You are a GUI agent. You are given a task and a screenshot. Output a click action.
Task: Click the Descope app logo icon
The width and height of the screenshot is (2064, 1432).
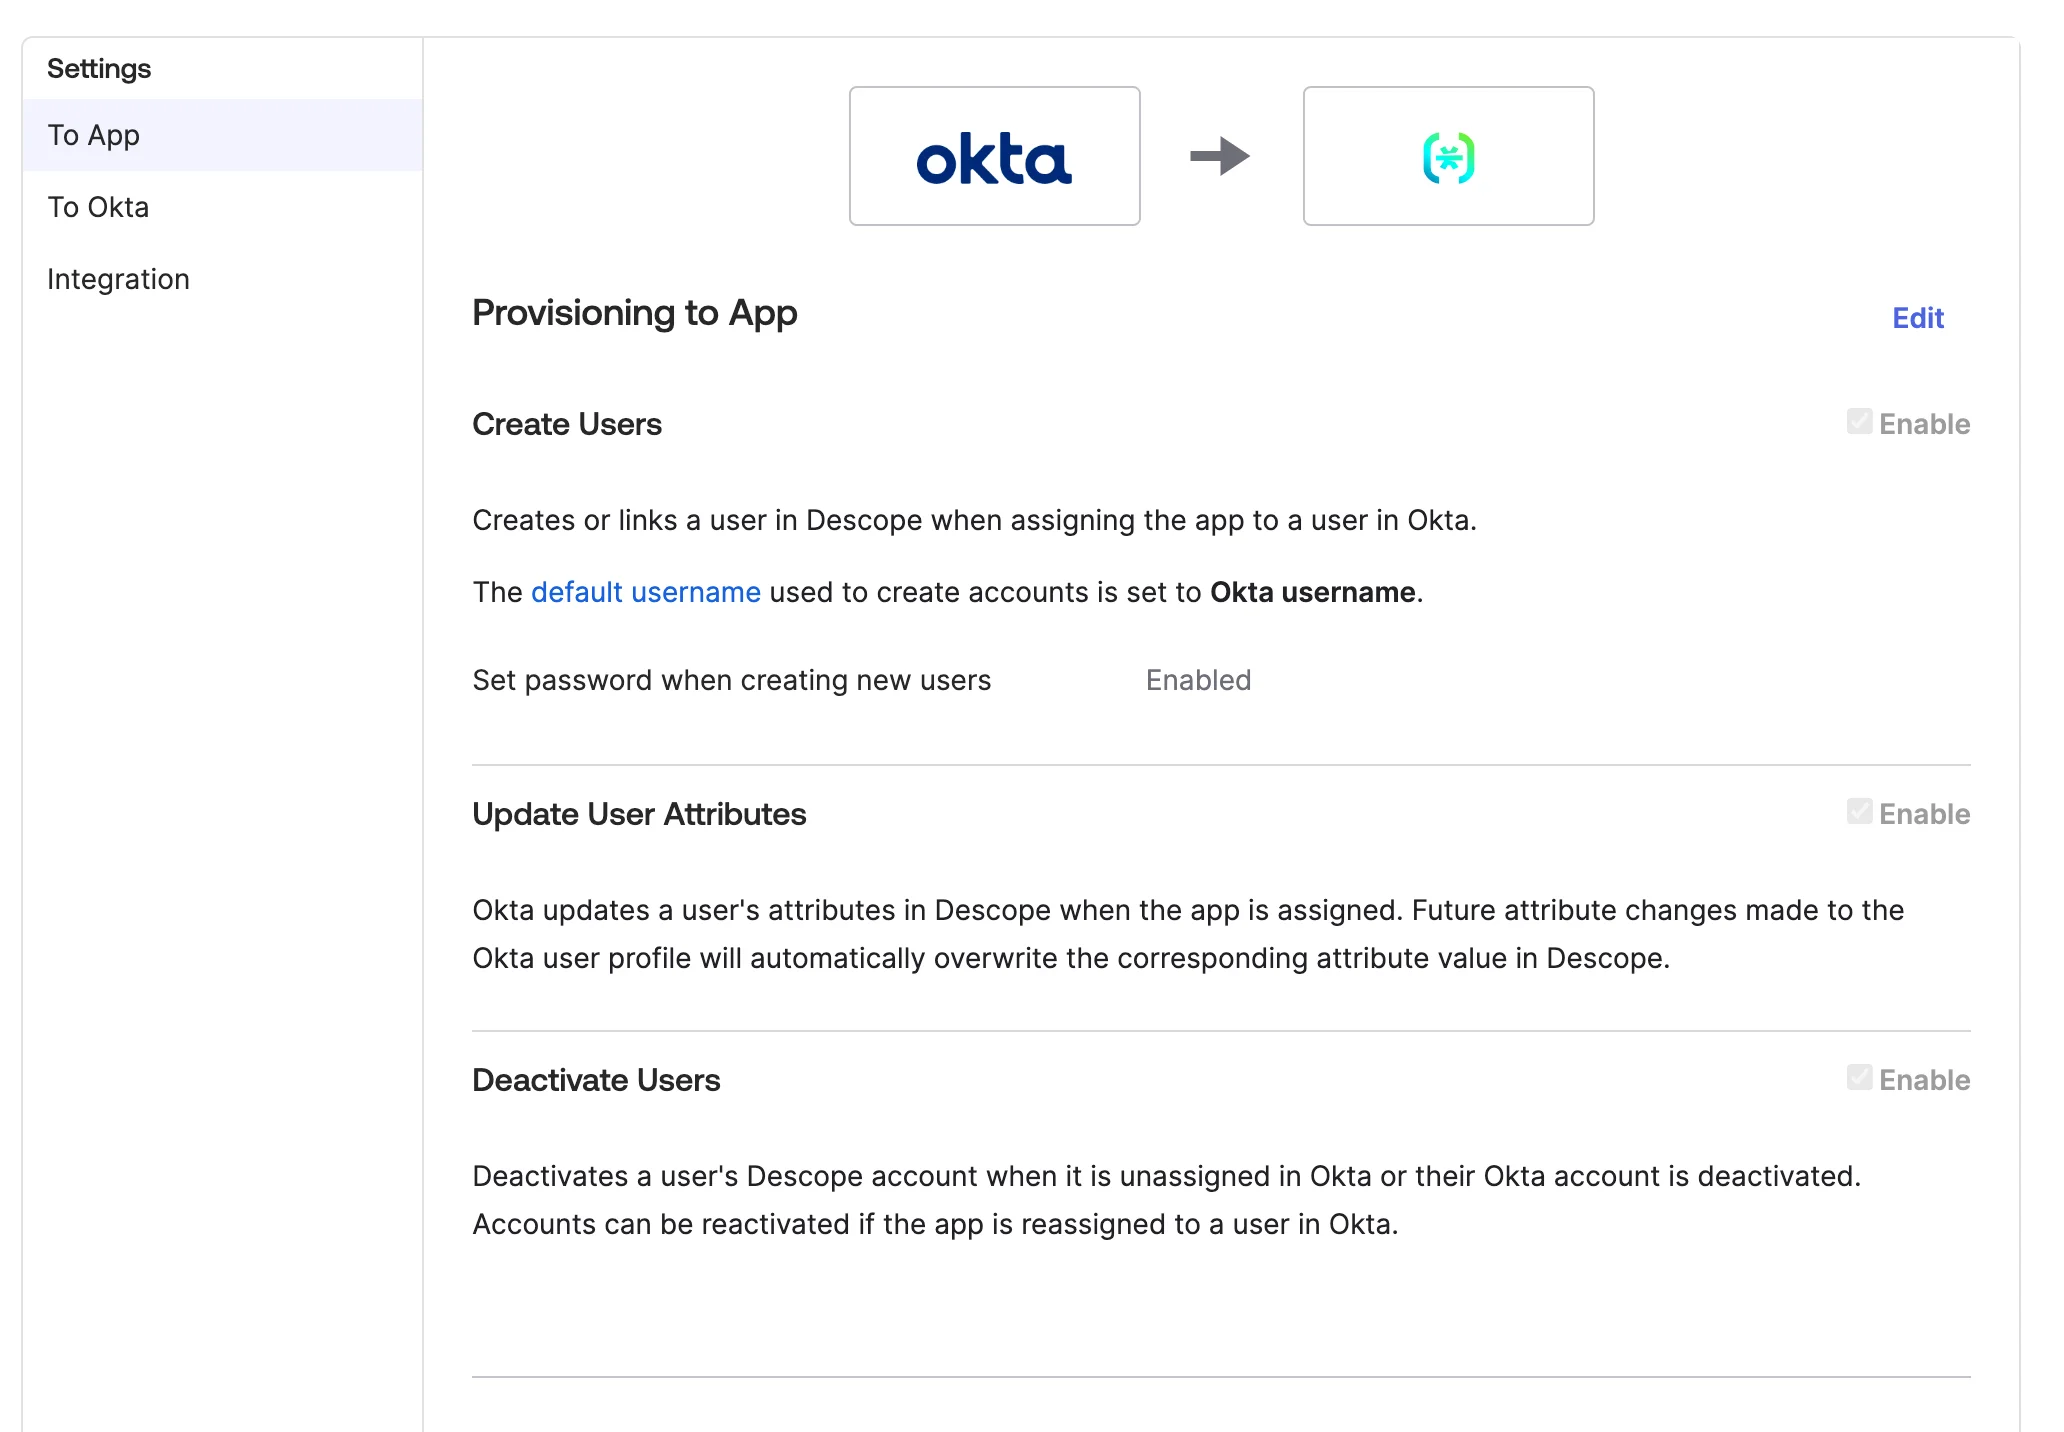(1448, 157)
